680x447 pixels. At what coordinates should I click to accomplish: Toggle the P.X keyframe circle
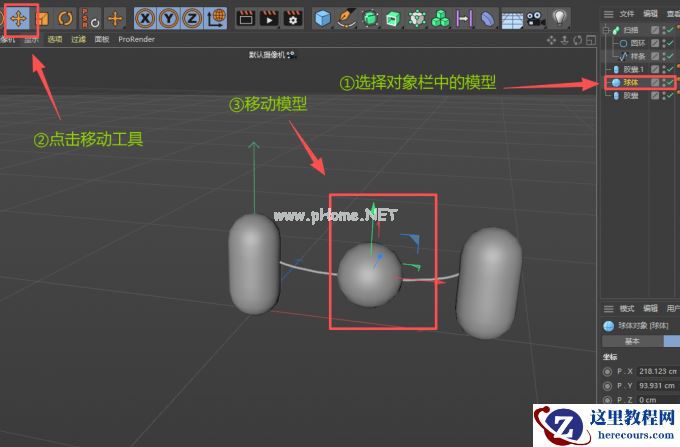click(x=608, y=372)
